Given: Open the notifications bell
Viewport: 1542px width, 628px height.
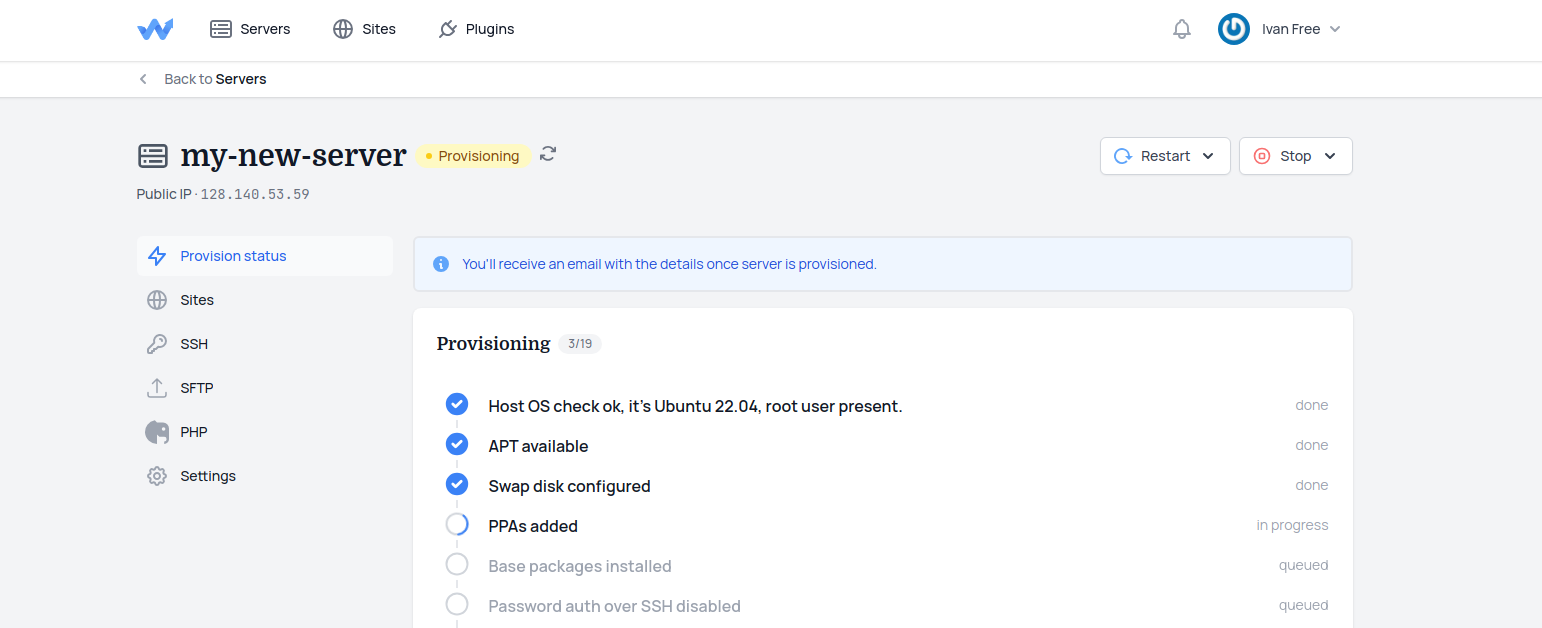Looking at the screenshot, I should tap(1182, 29).
